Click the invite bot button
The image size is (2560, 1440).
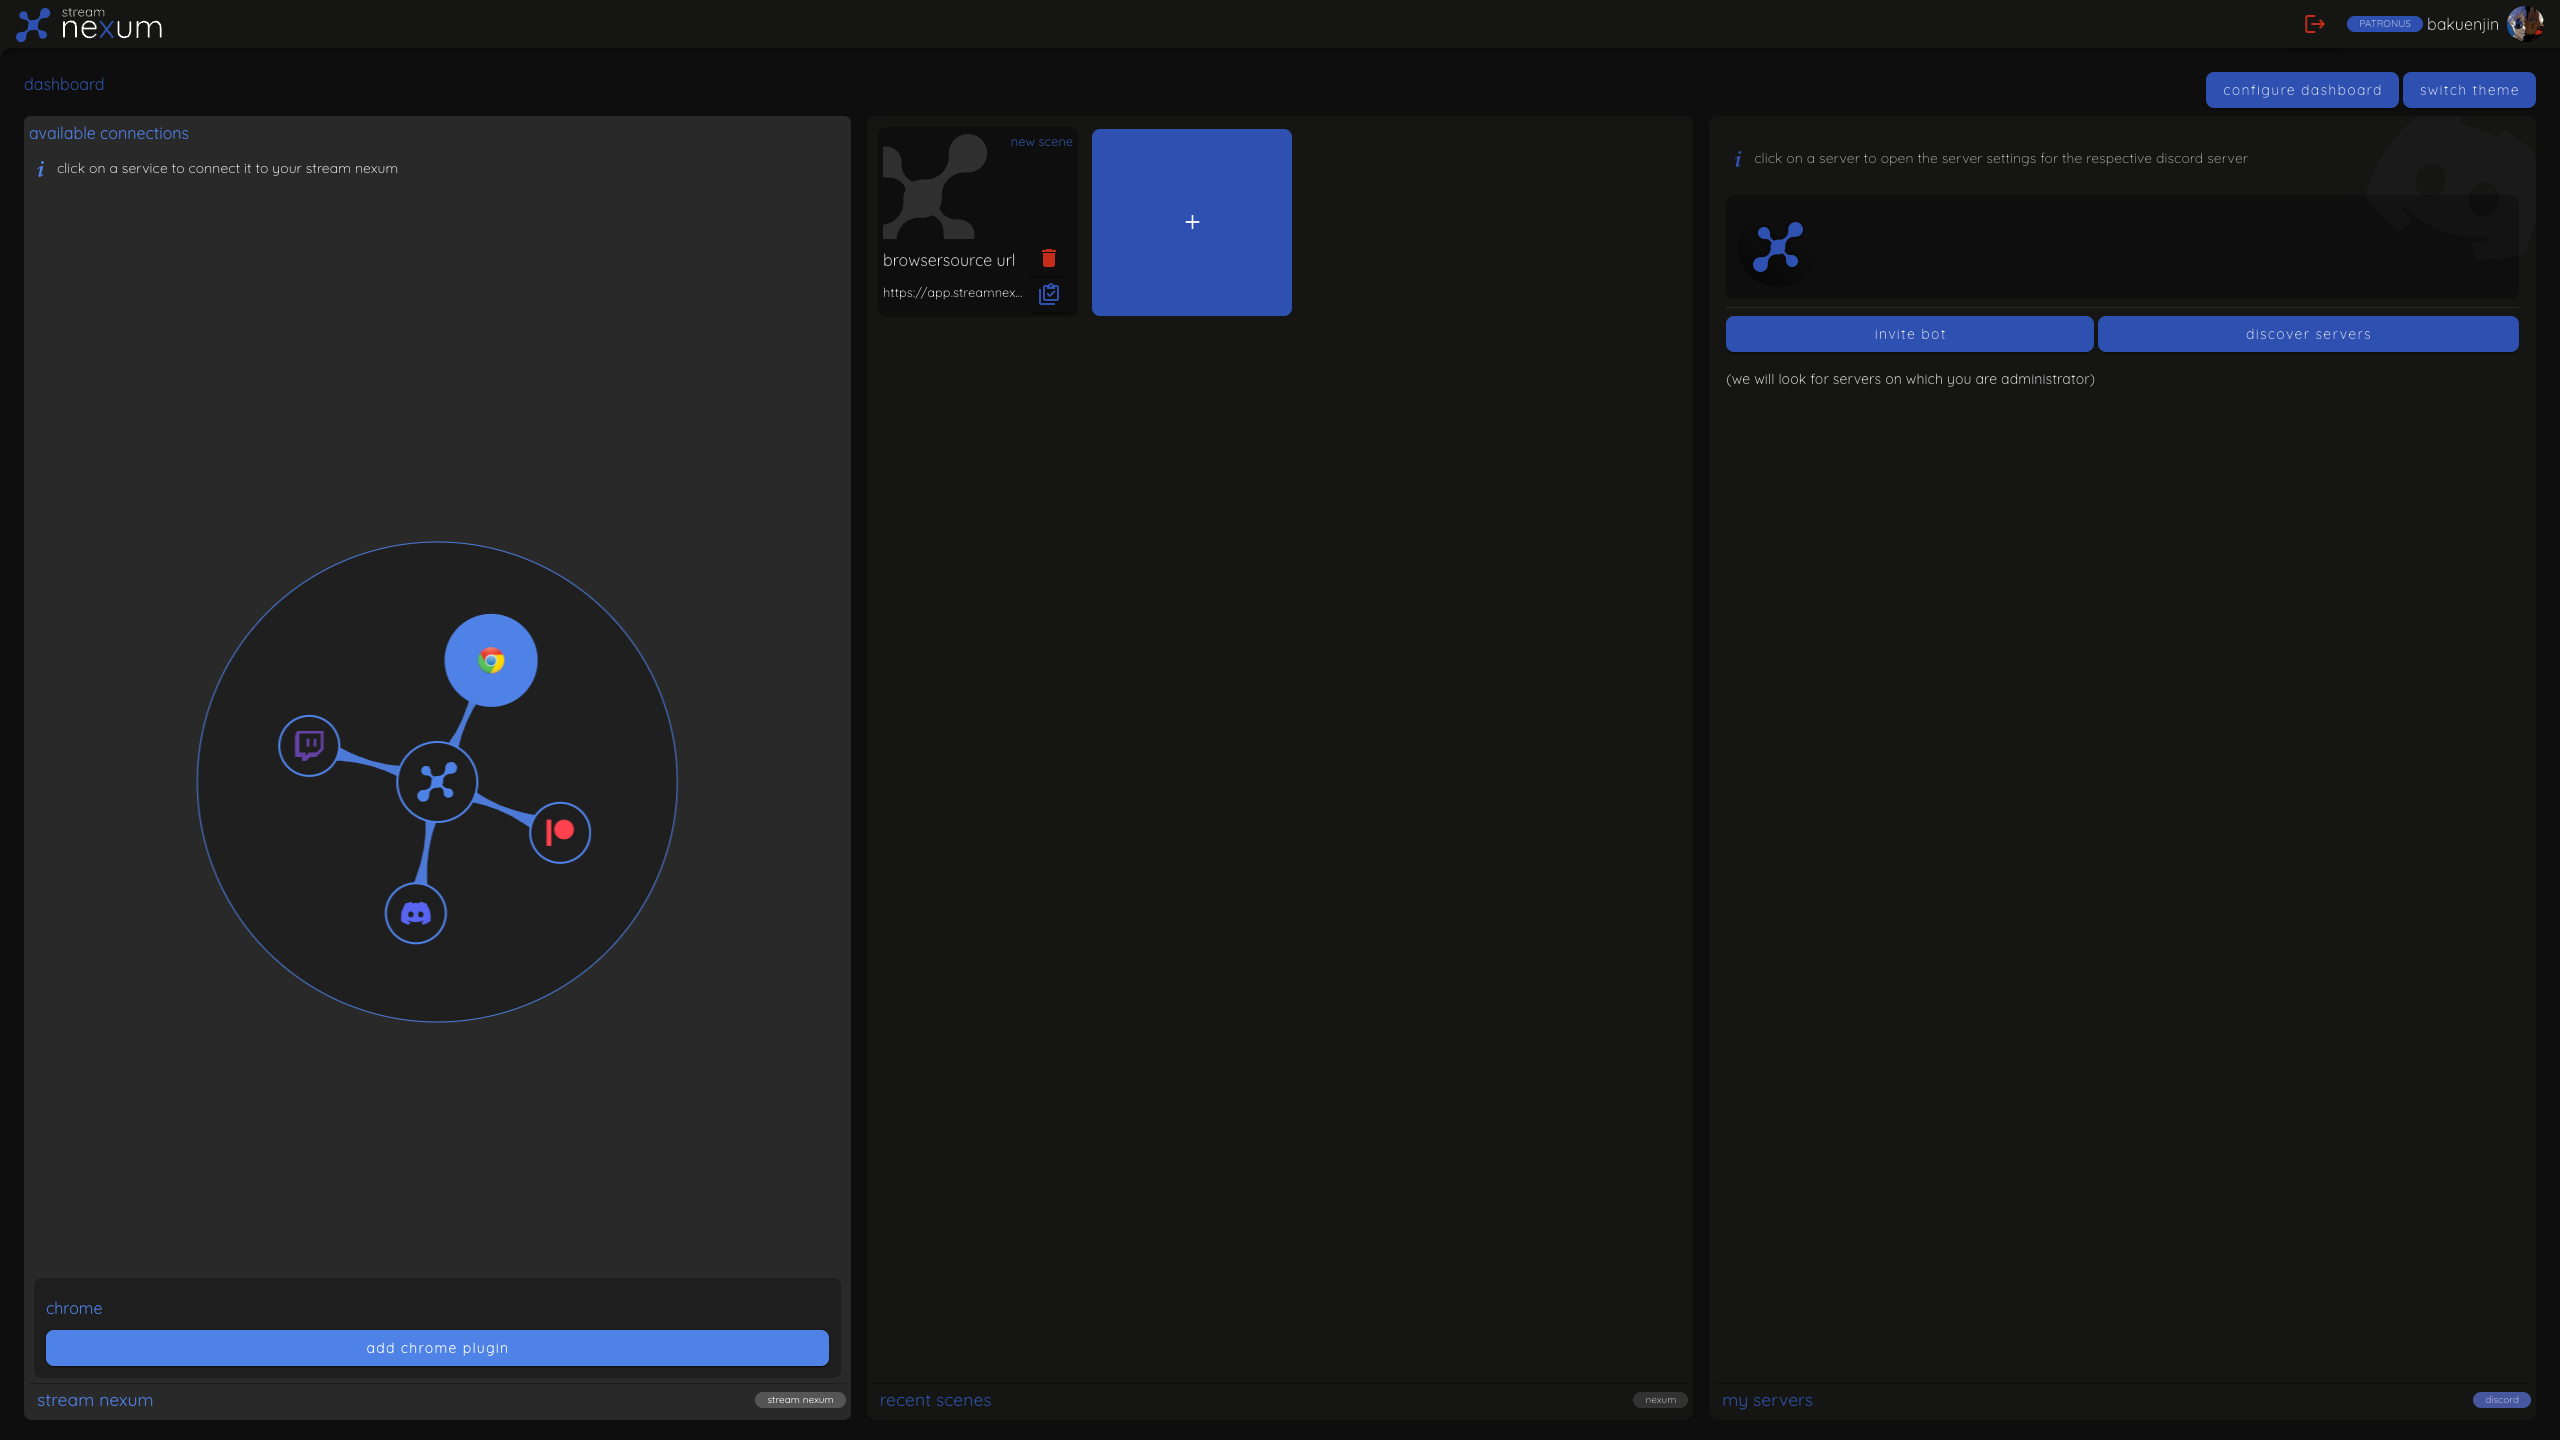[1909, 334]
